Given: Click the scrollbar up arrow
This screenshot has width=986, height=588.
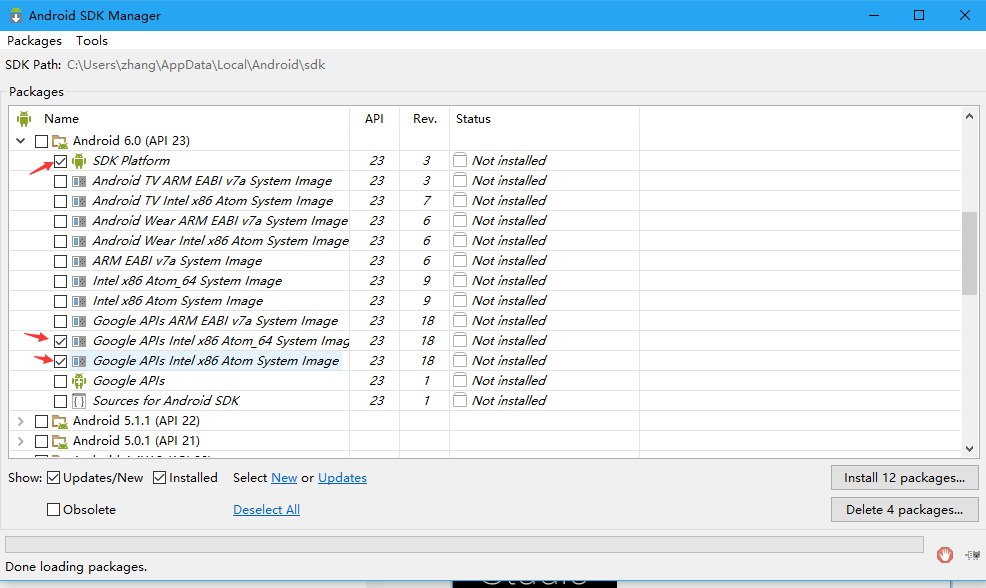Looking at the screenshot, I should (969, 116).
